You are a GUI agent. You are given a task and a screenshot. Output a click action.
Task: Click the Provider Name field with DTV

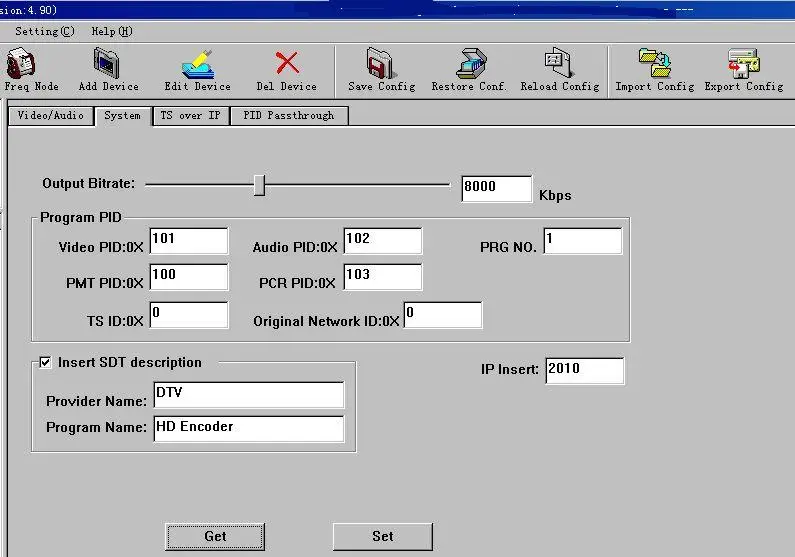pos(248,395)
